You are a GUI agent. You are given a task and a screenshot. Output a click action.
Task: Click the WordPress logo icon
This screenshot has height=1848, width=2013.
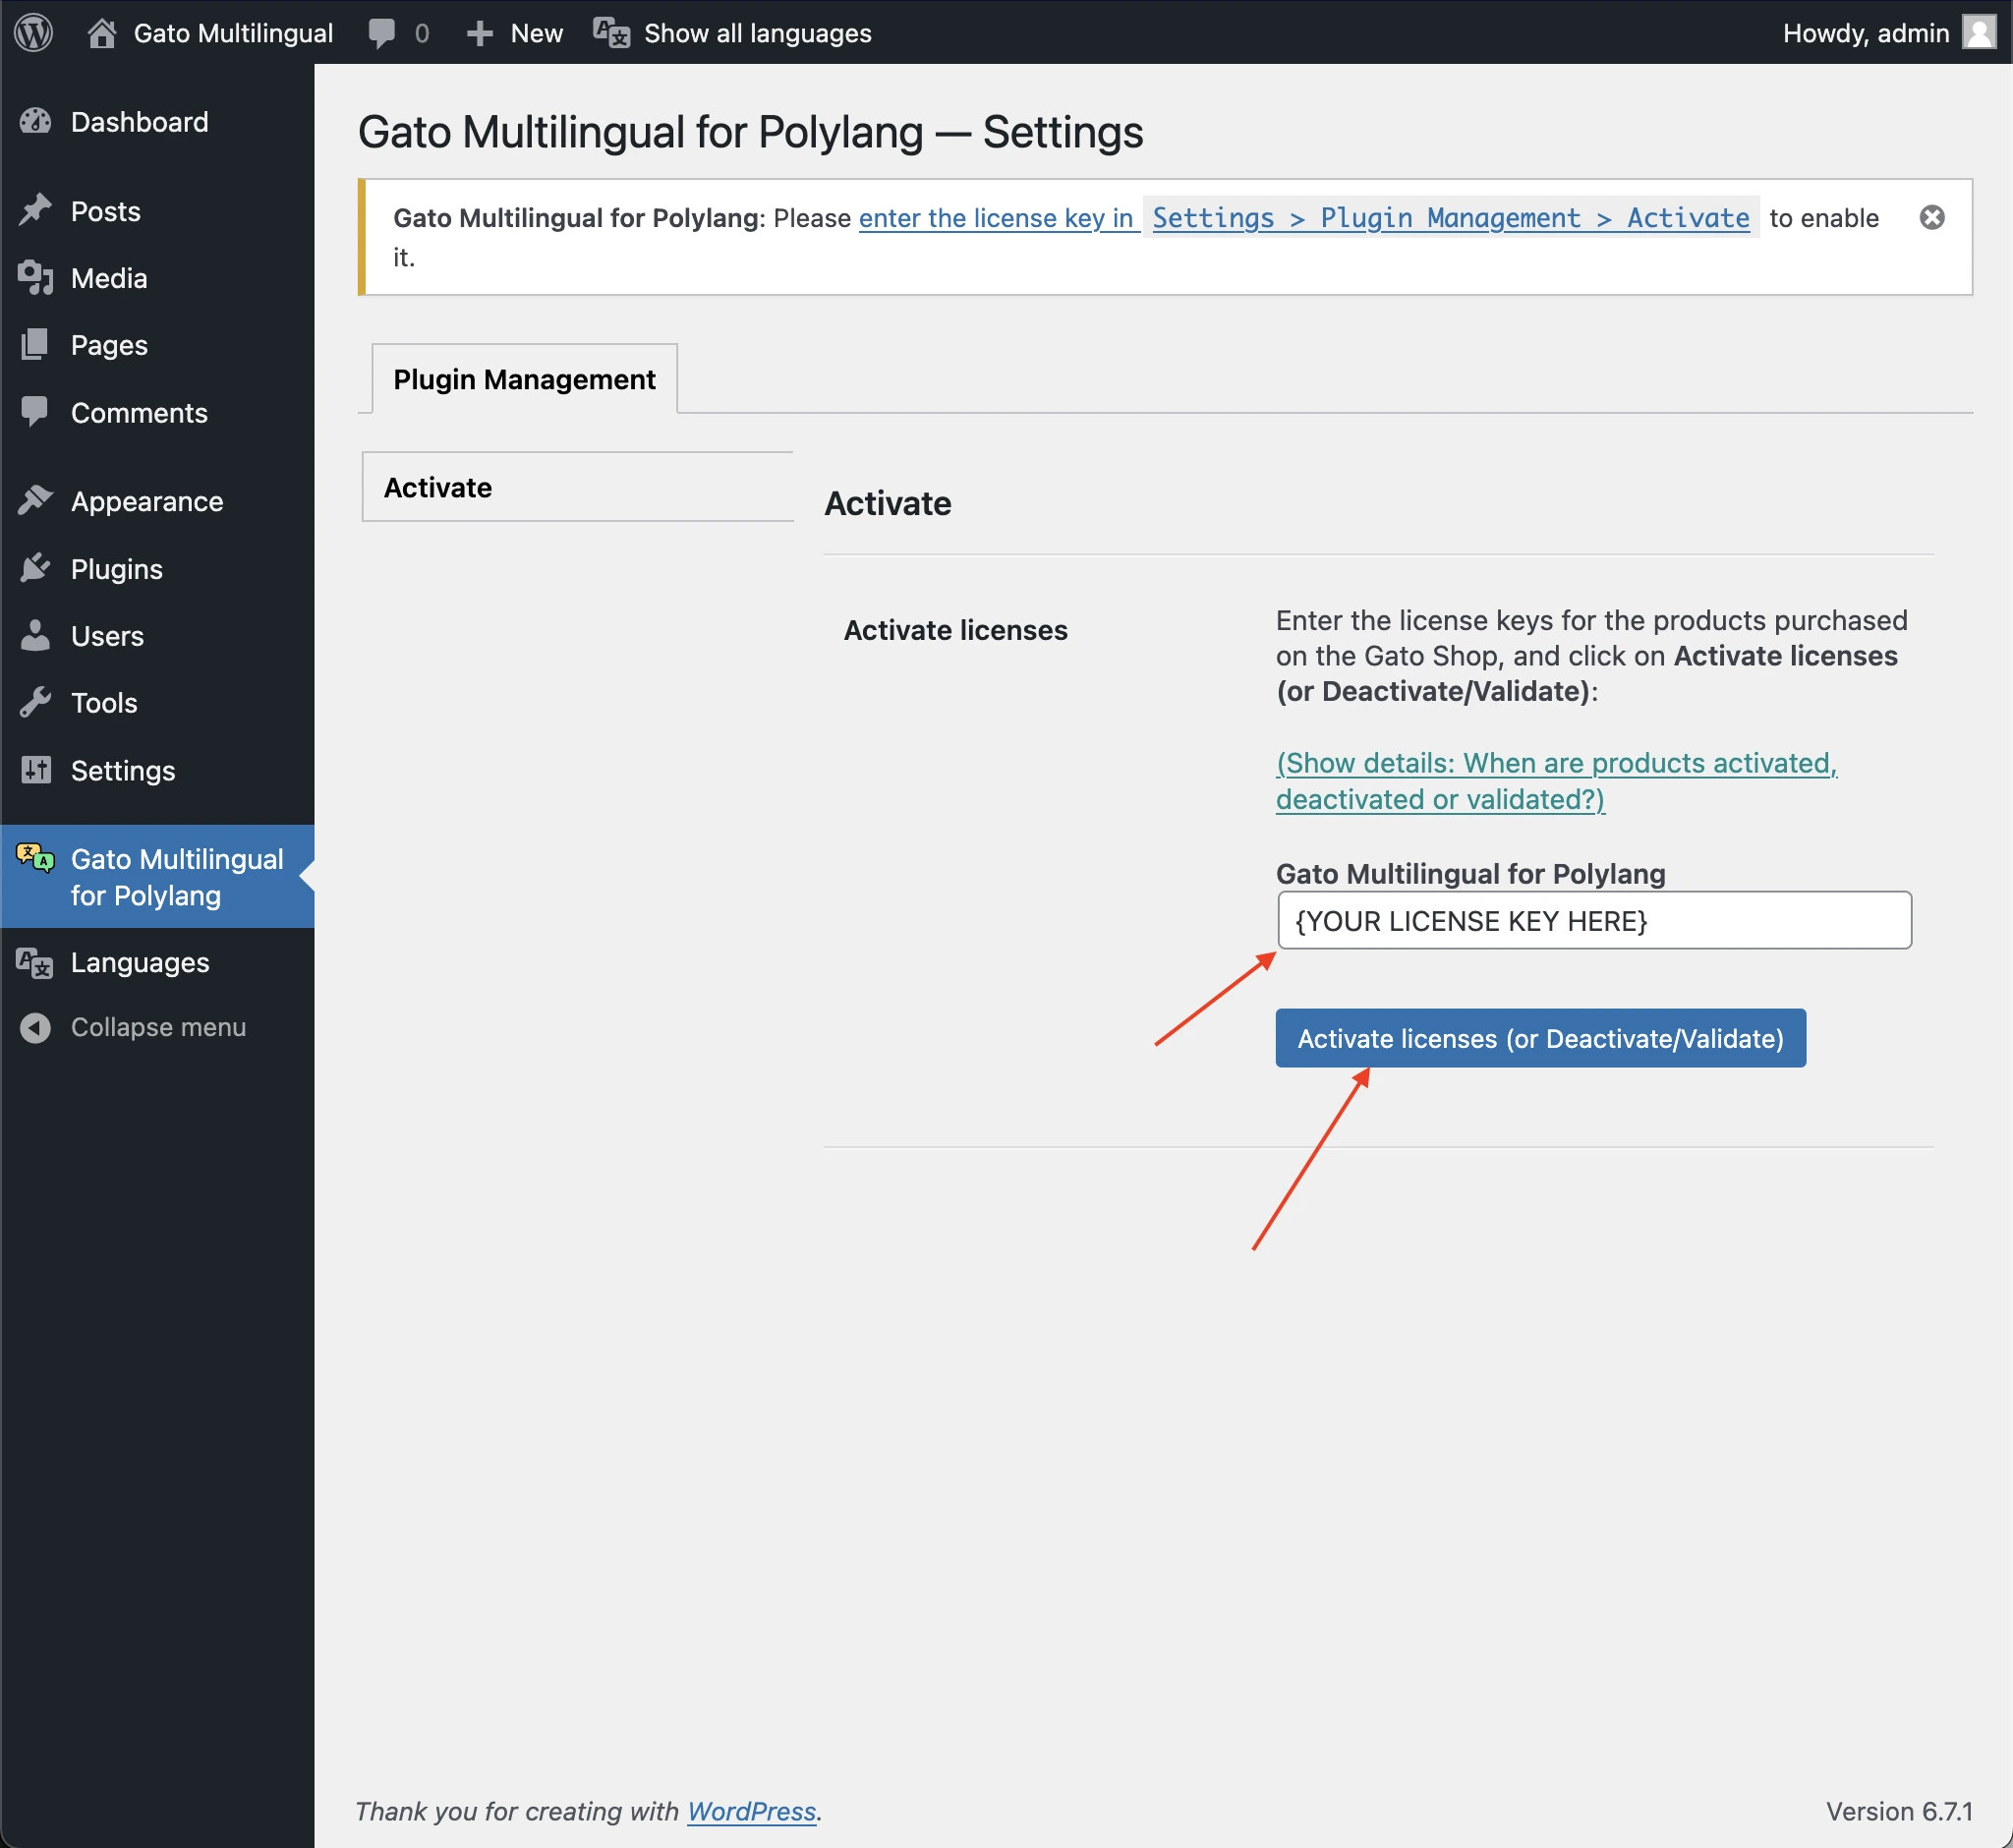(x=33, y=33)
